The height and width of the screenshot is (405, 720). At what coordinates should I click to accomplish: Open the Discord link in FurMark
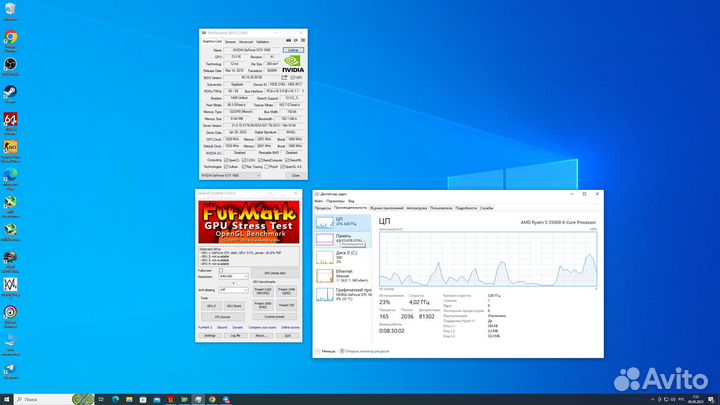coord(222,327)
